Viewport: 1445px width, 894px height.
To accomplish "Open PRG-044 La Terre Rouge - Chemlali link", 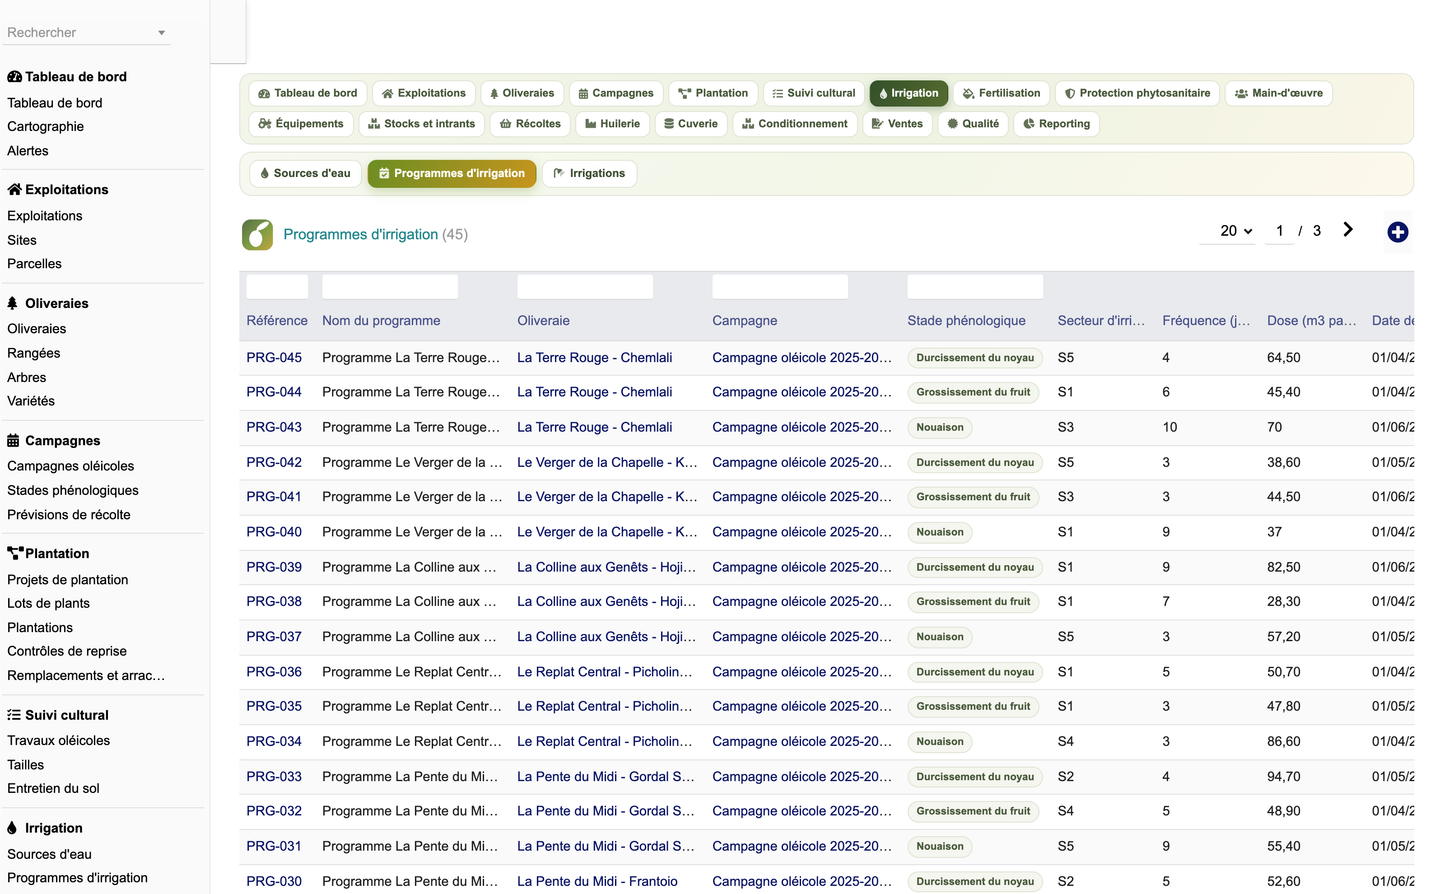I will point(595,392).
